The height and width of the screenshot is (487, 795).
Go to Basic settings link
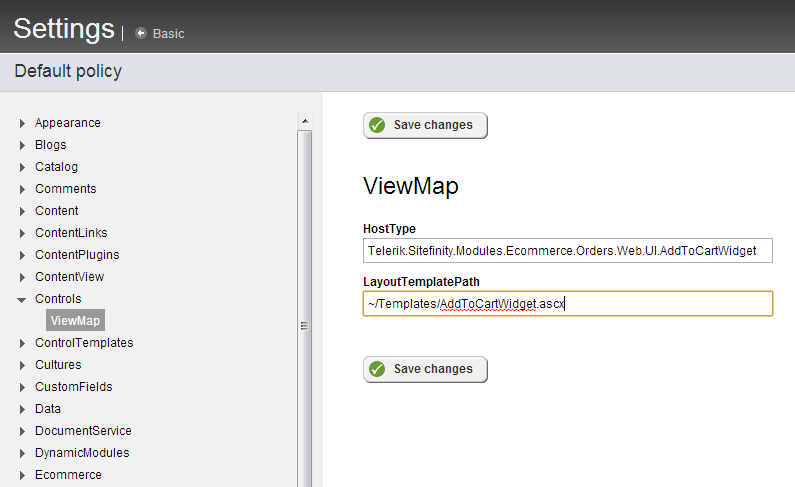[168, 33]
